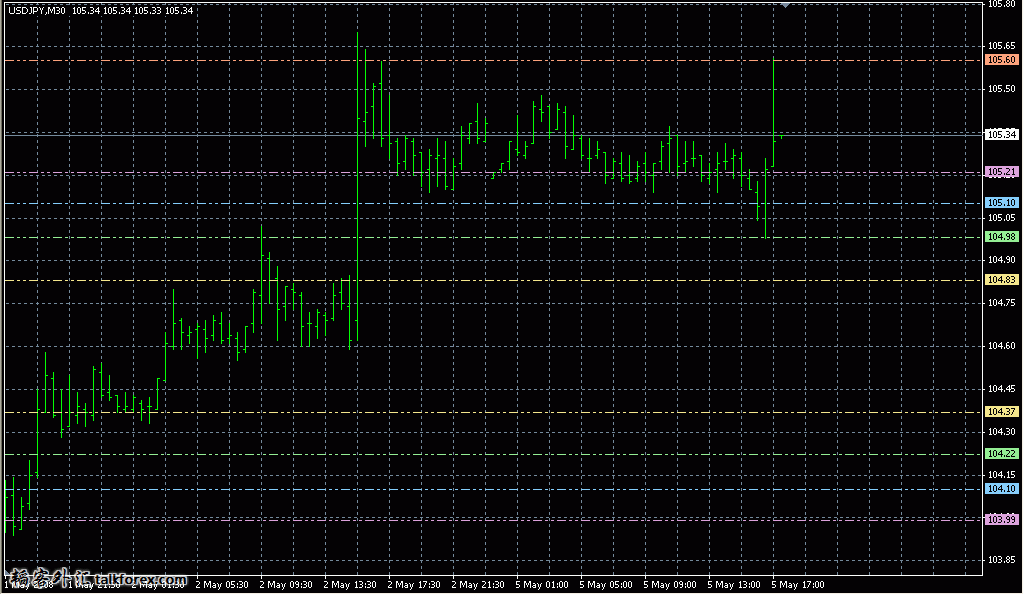Viewport: 1024px width, 594px height.
Task: Click the current price 105.34 label
Action: point(1001,134)
